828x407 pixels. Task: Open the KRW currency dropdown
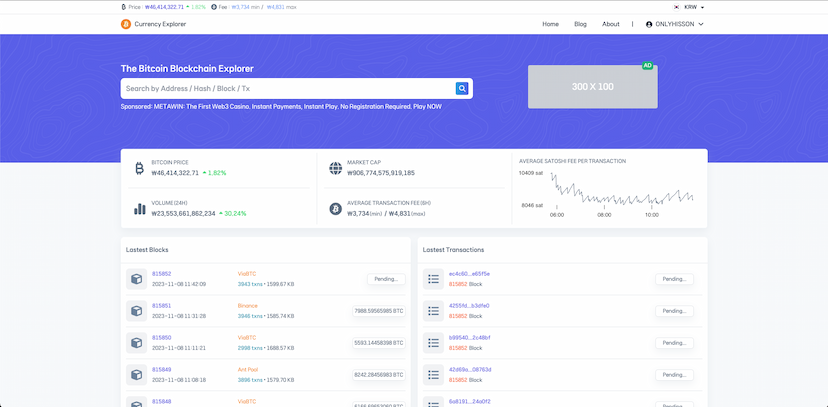click(693, 7)
